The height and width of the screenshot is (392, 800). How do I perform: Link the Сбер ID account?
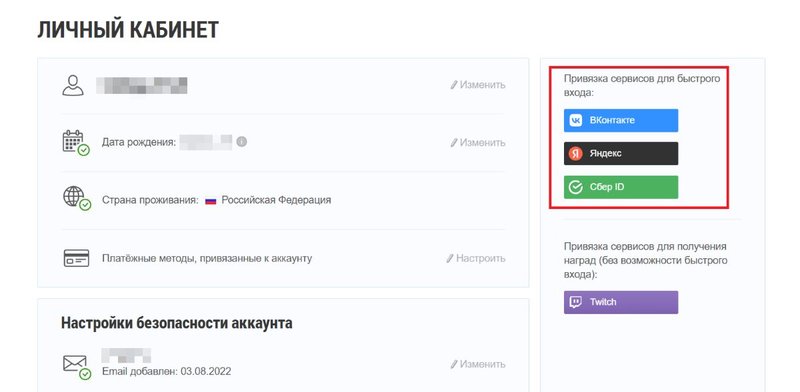pyautogui.click(x=621, y=187)
